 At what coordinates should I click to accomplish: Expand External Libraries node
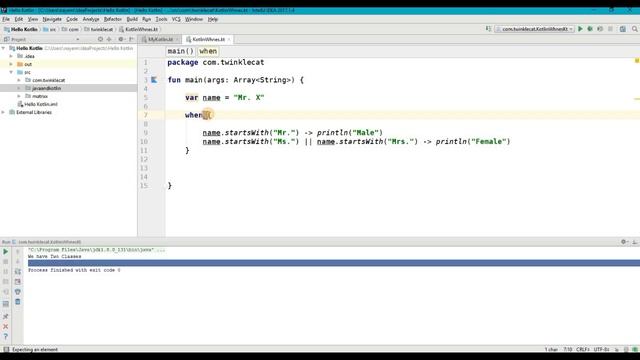[4, 112]
